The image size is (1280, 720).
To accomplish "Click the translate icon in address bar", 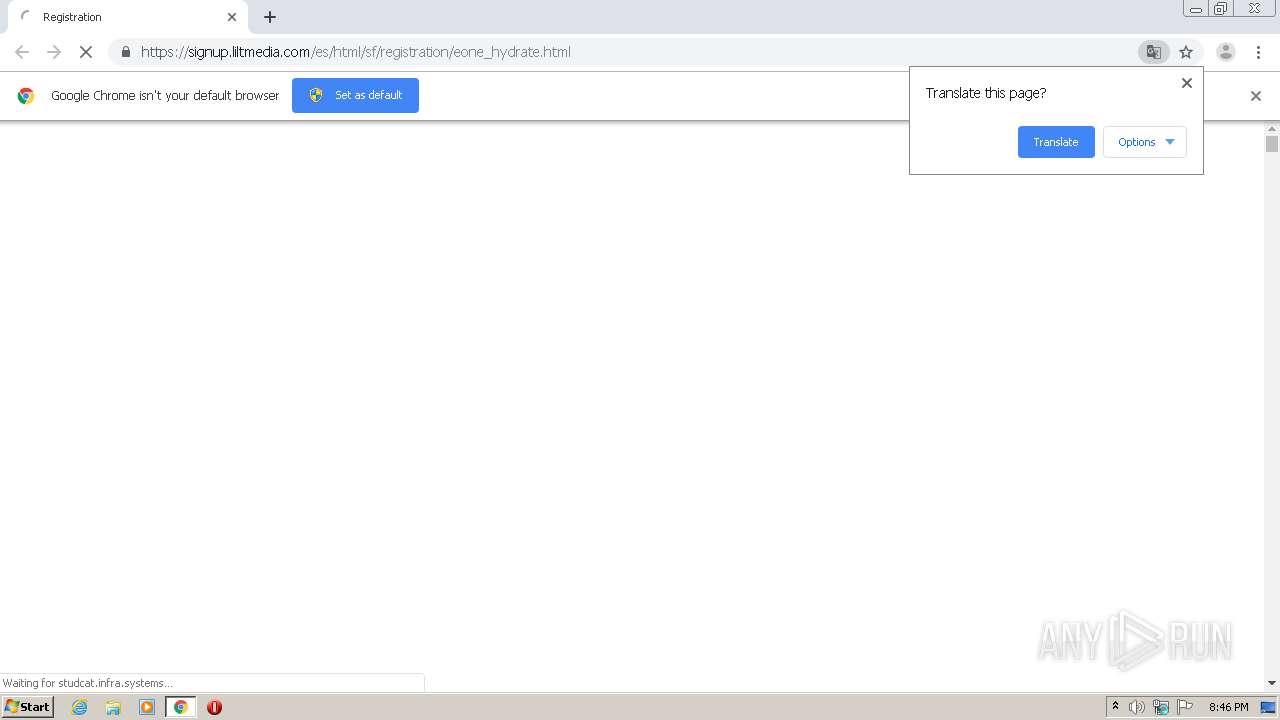I will 1153,52.
